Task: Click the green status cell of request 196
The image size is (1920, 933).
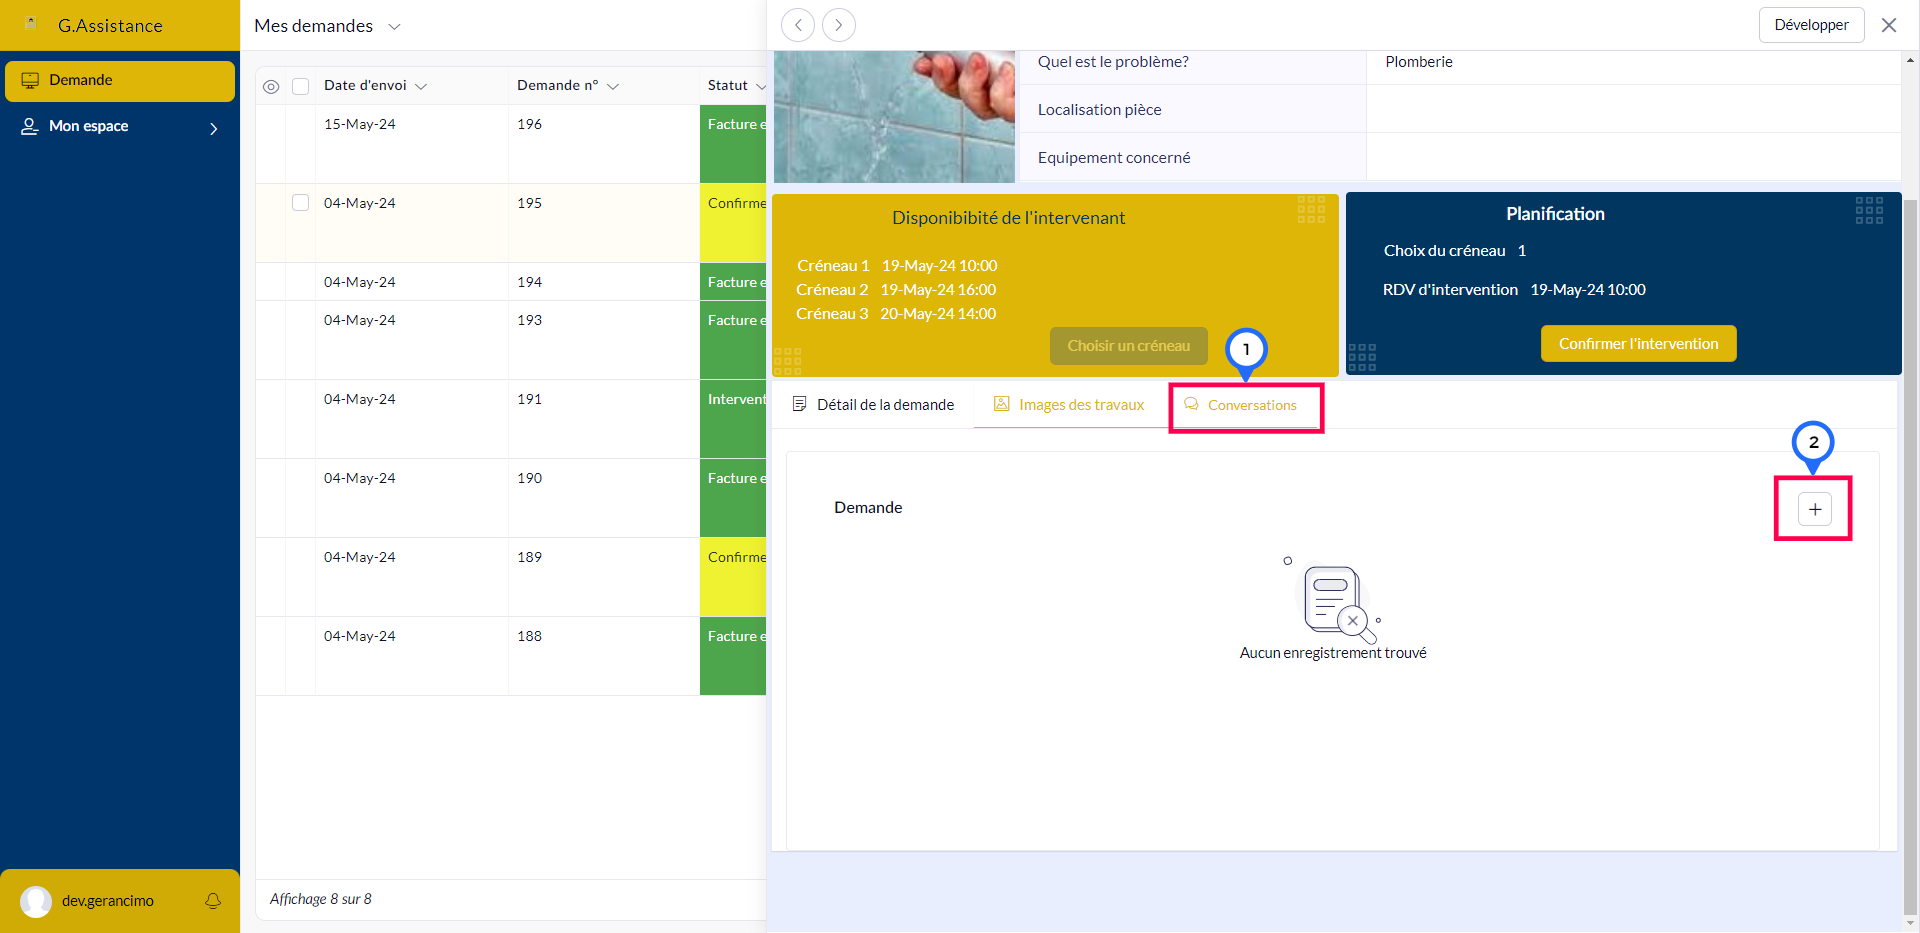Action: point(733,144)
